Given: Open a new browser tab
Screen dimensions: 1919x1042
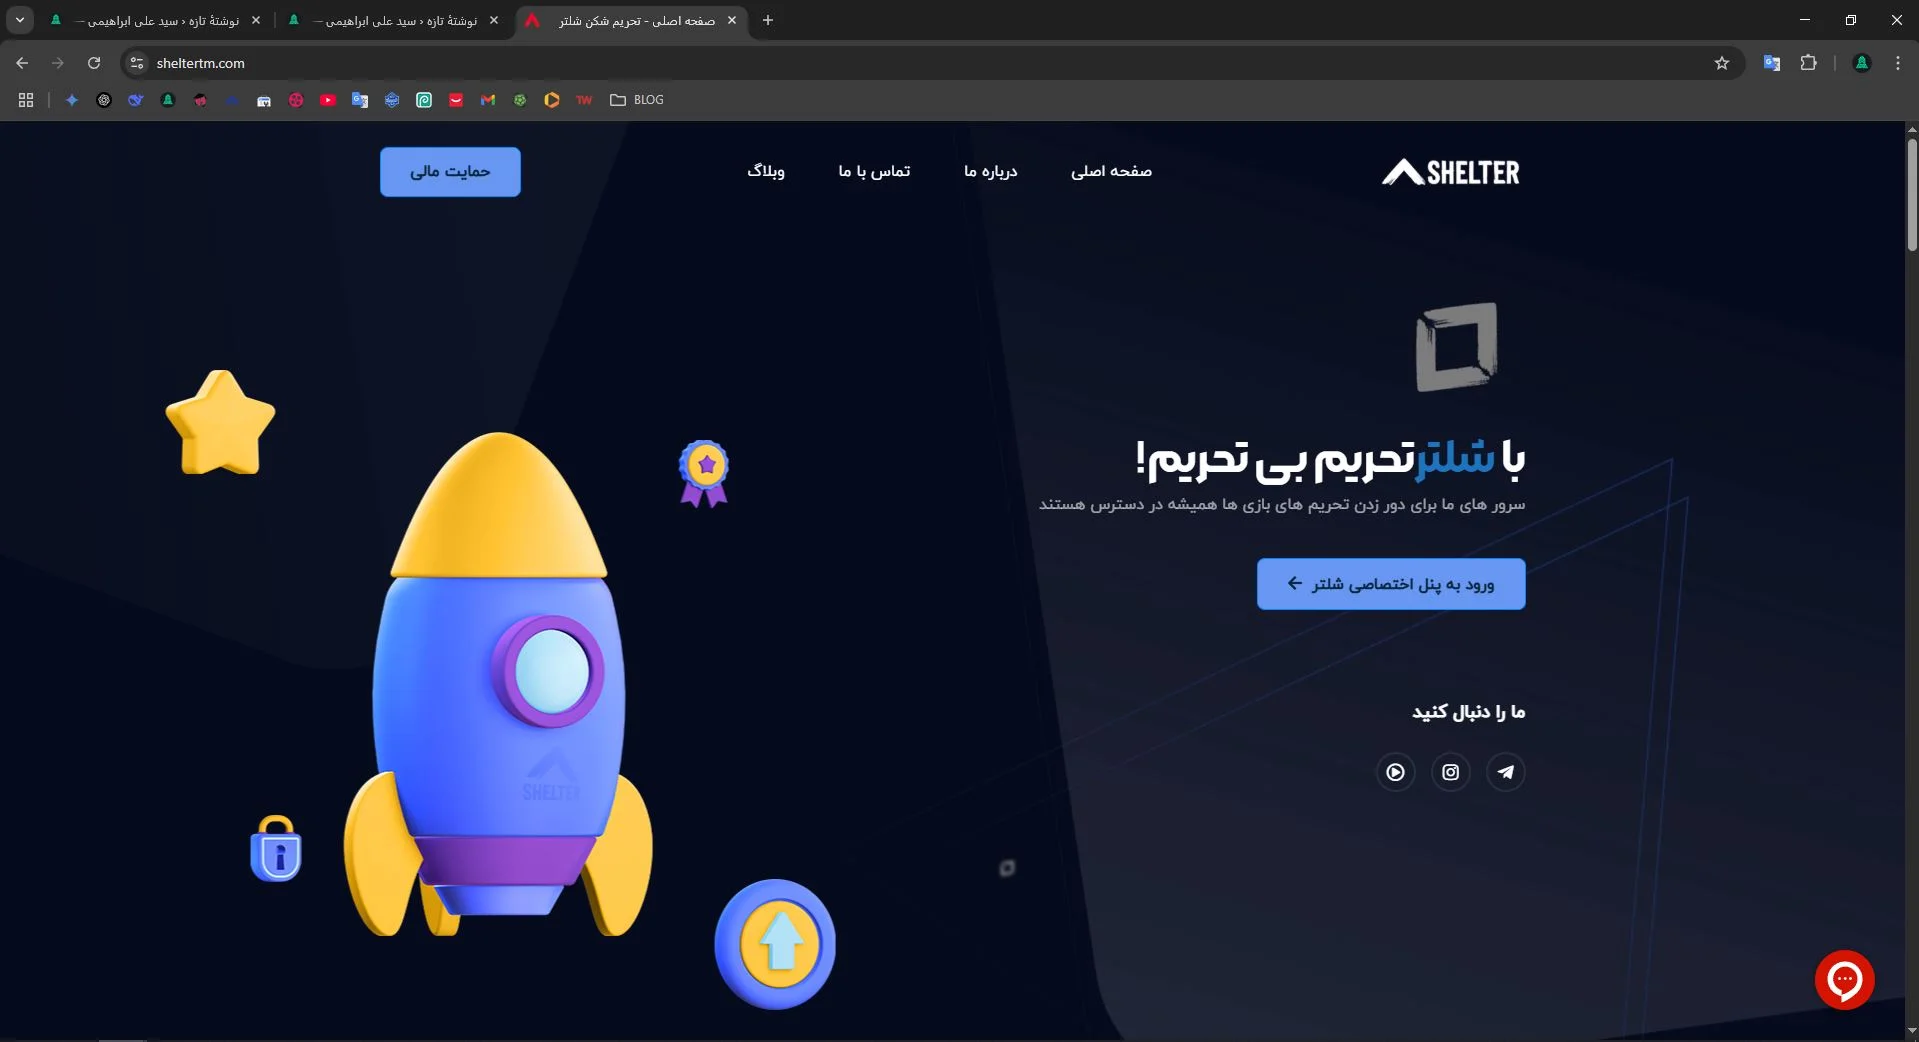Looking at the screenshot, I should [768, 20].
